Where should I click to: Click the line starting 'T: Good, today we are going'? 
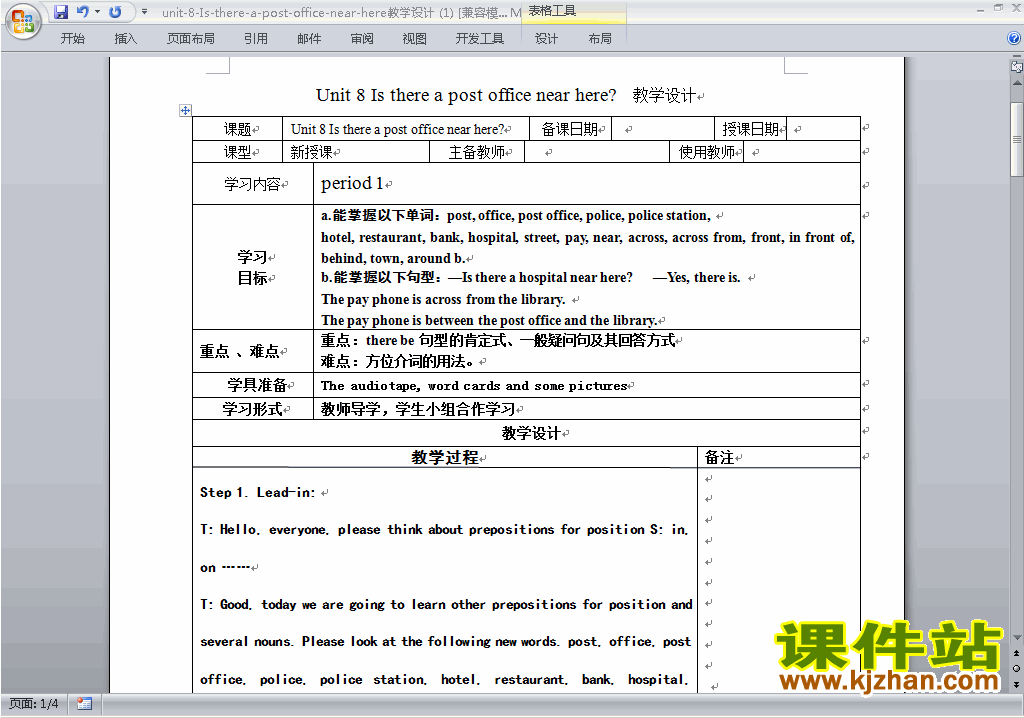[x=446, y=605]
